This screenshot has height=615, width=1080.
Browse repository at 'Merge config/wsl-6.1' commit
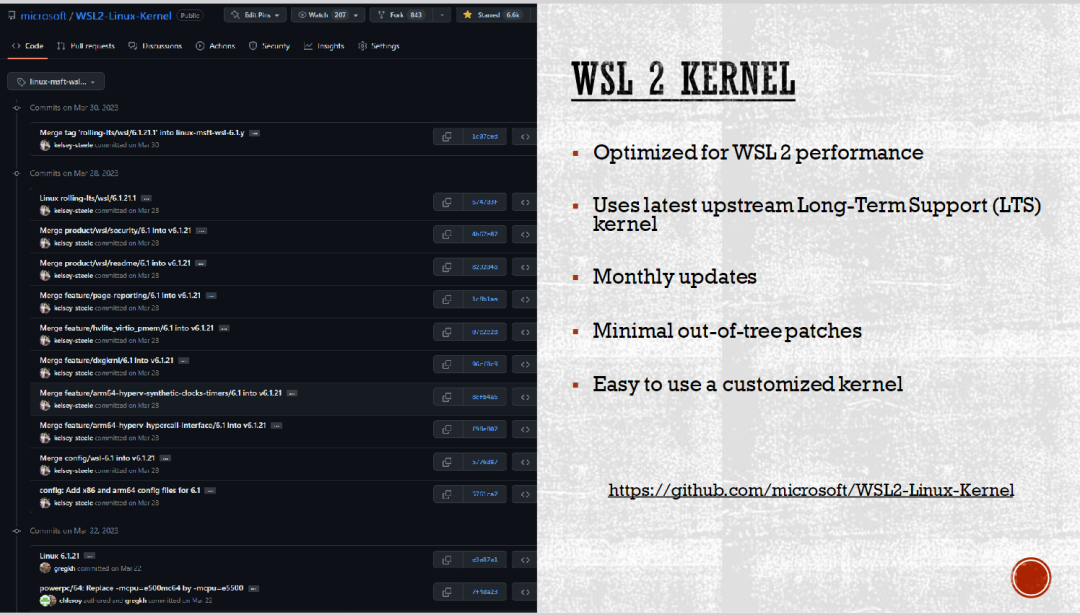[525, 462]
